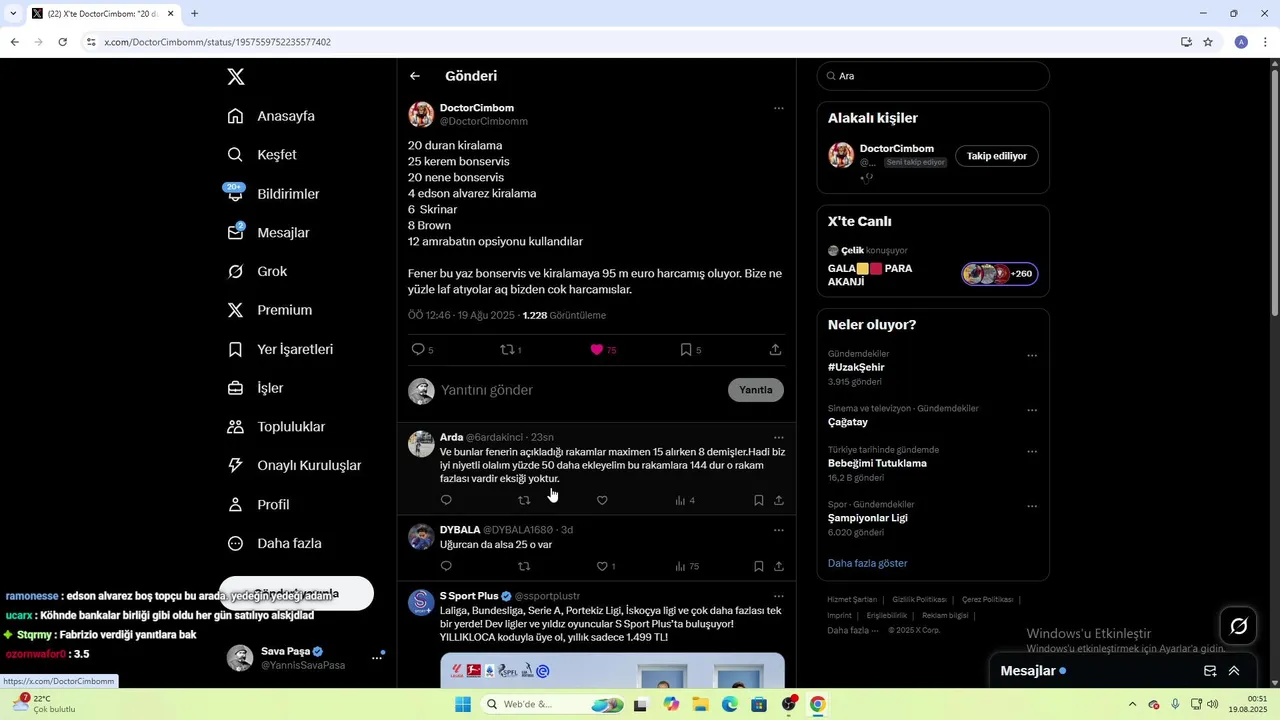Share DYBALA's comment
The image size is (1280, 720).
[779, 566]
